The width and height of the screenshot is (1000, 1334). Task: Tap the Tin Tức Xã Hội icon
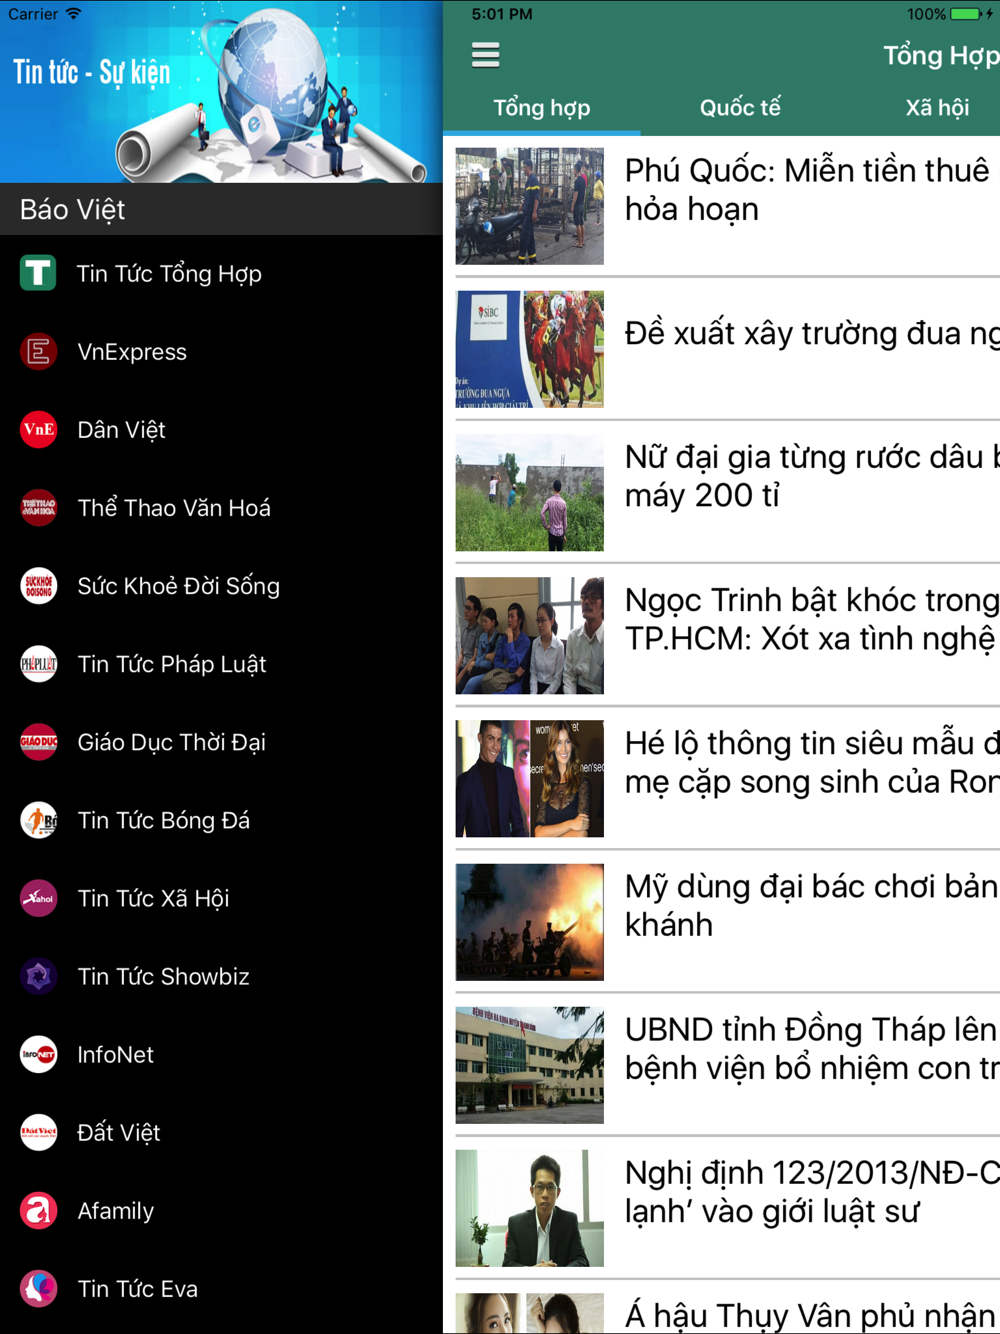pyautogui.click(x=38, y=898)
